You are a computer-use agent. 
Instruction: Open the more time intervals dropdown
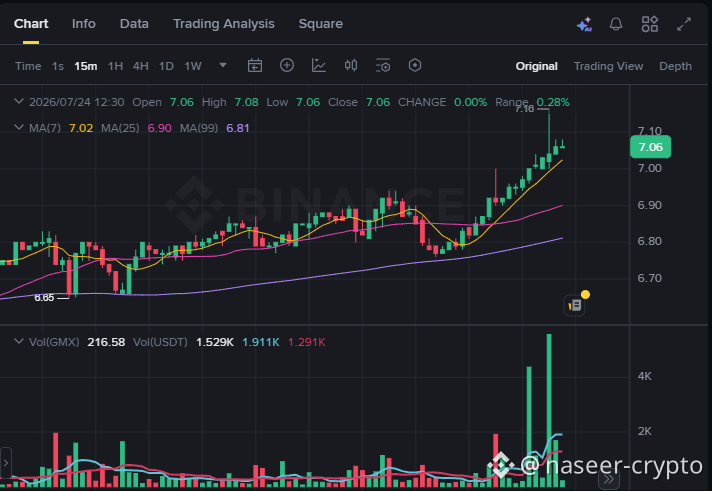[223, 65]
